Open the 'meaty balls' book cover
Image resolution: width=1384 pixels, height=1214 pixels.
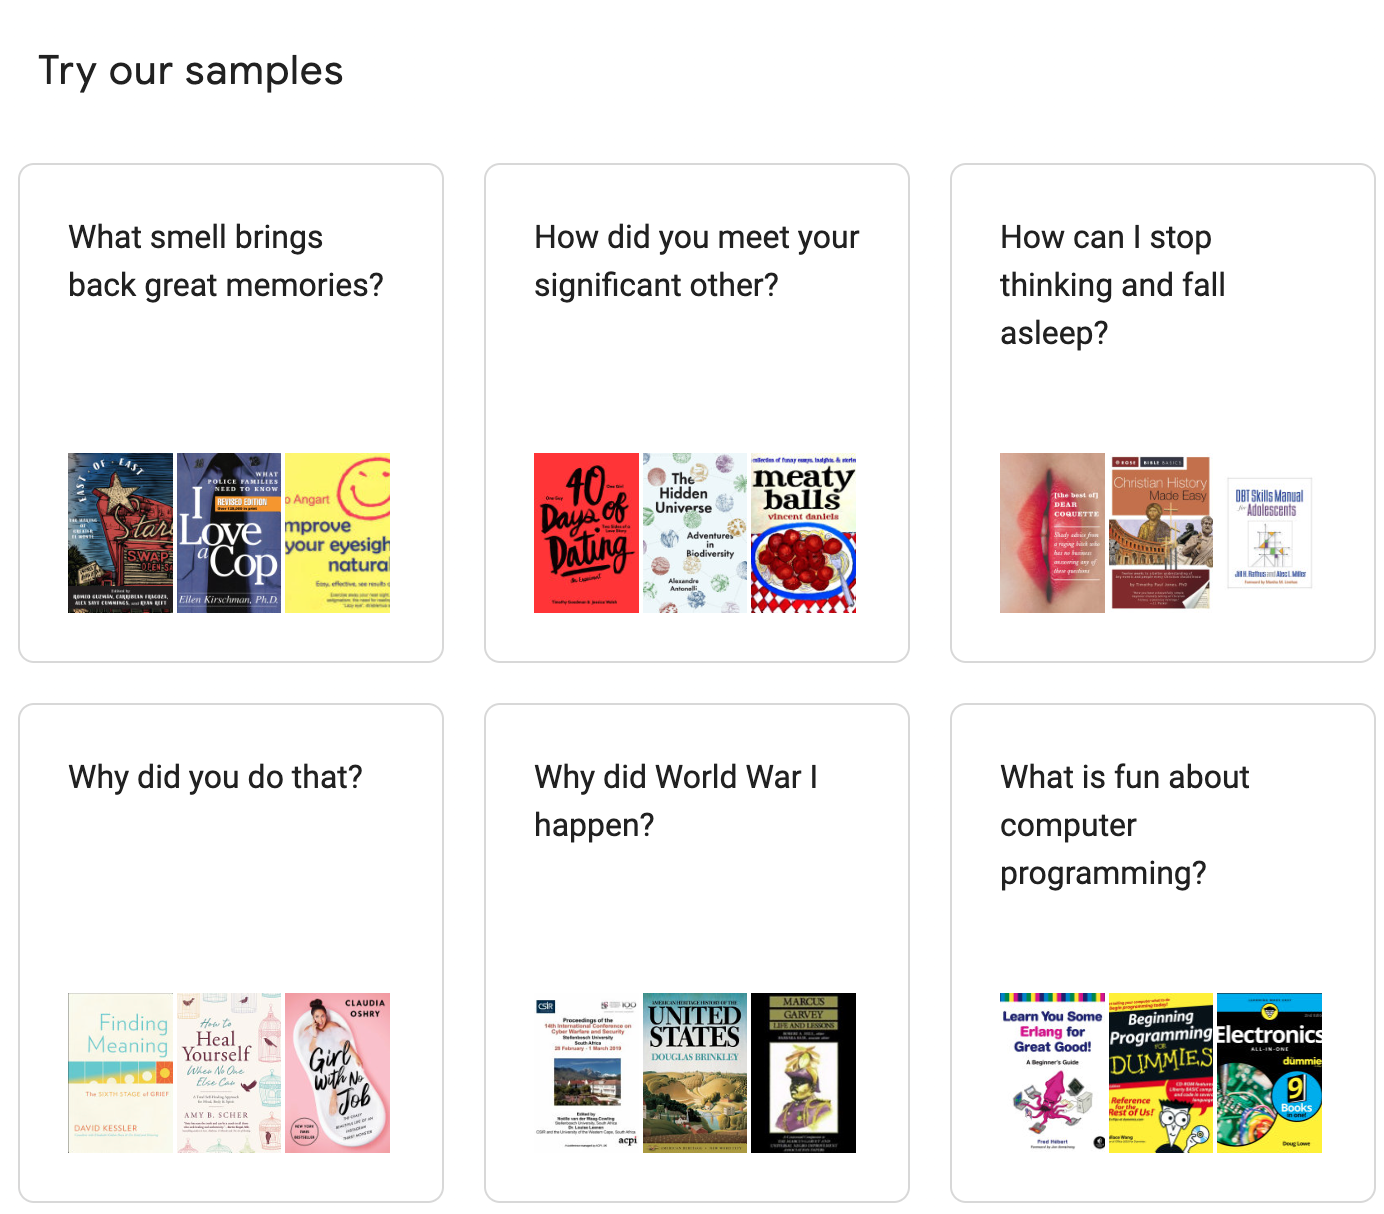tap(803, 533)
